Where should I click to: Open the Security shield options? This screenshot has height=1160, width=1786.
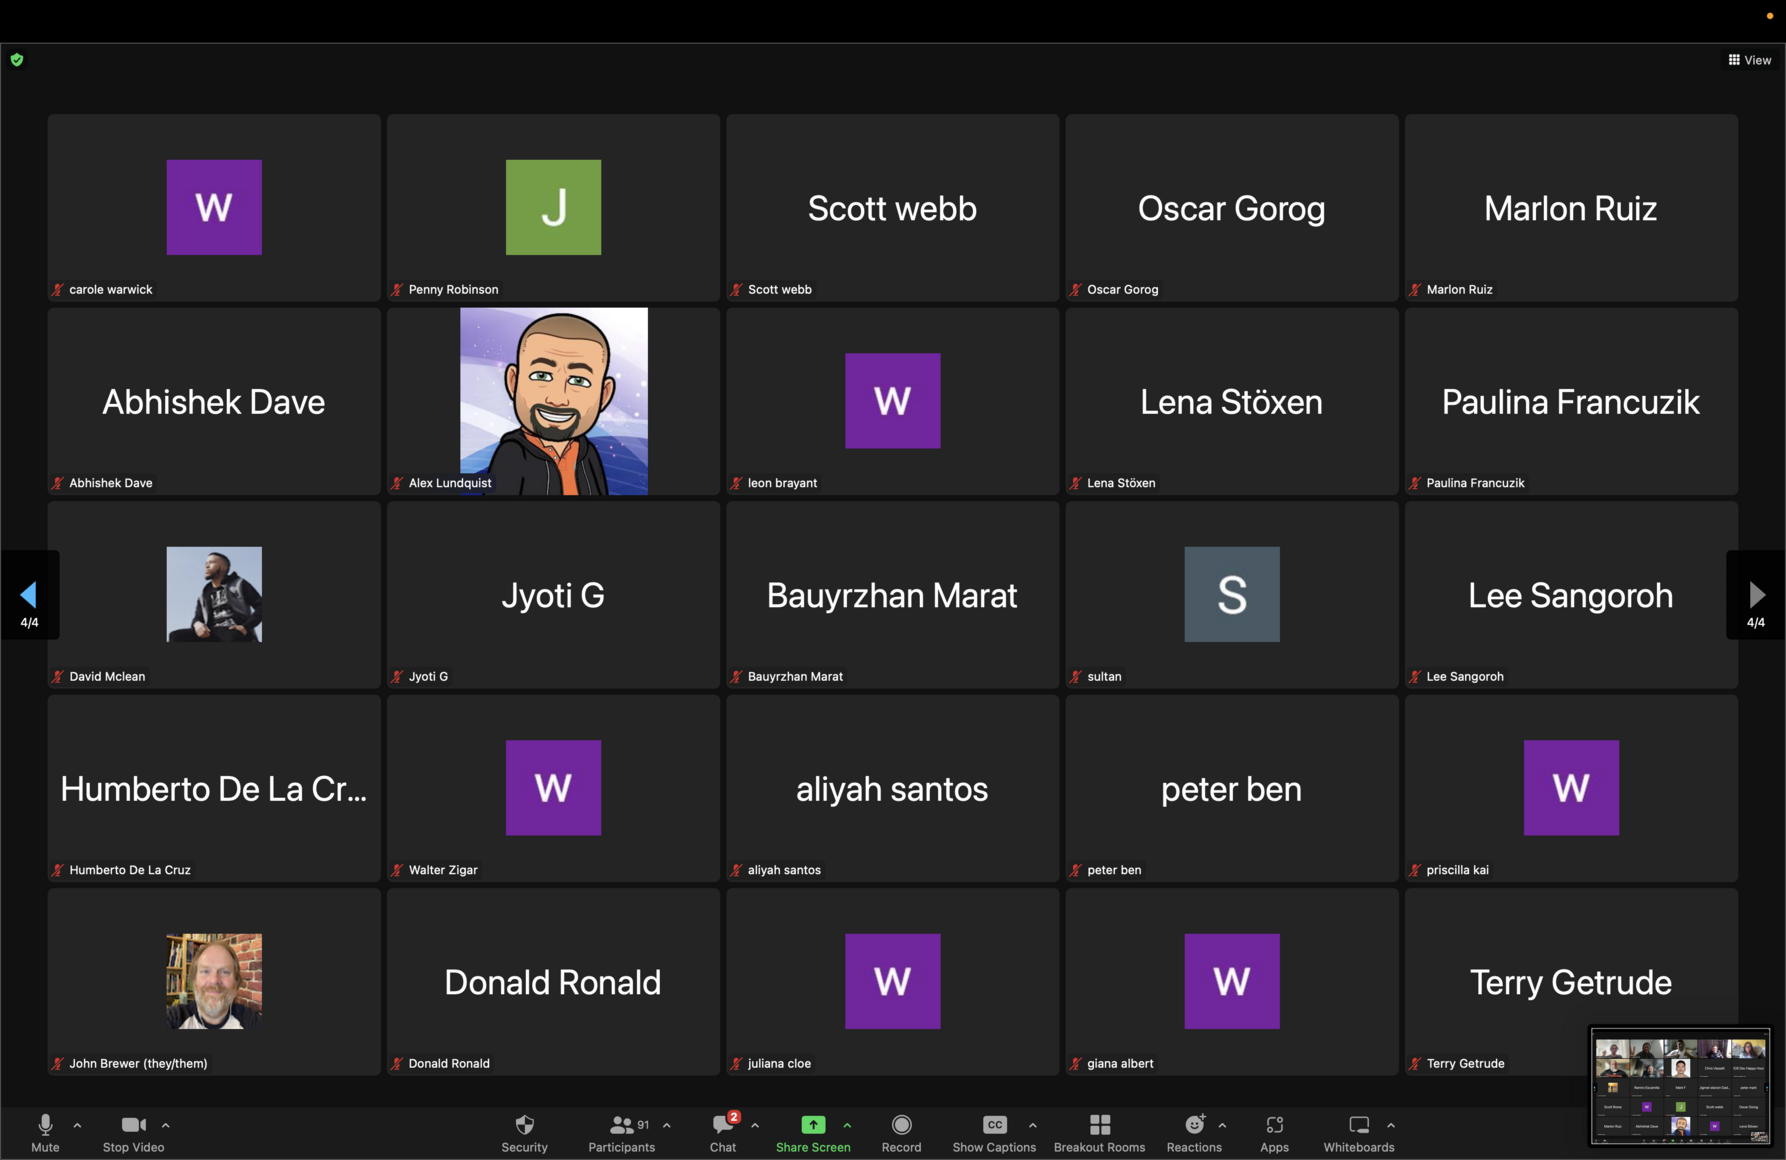click(524, 1133)
